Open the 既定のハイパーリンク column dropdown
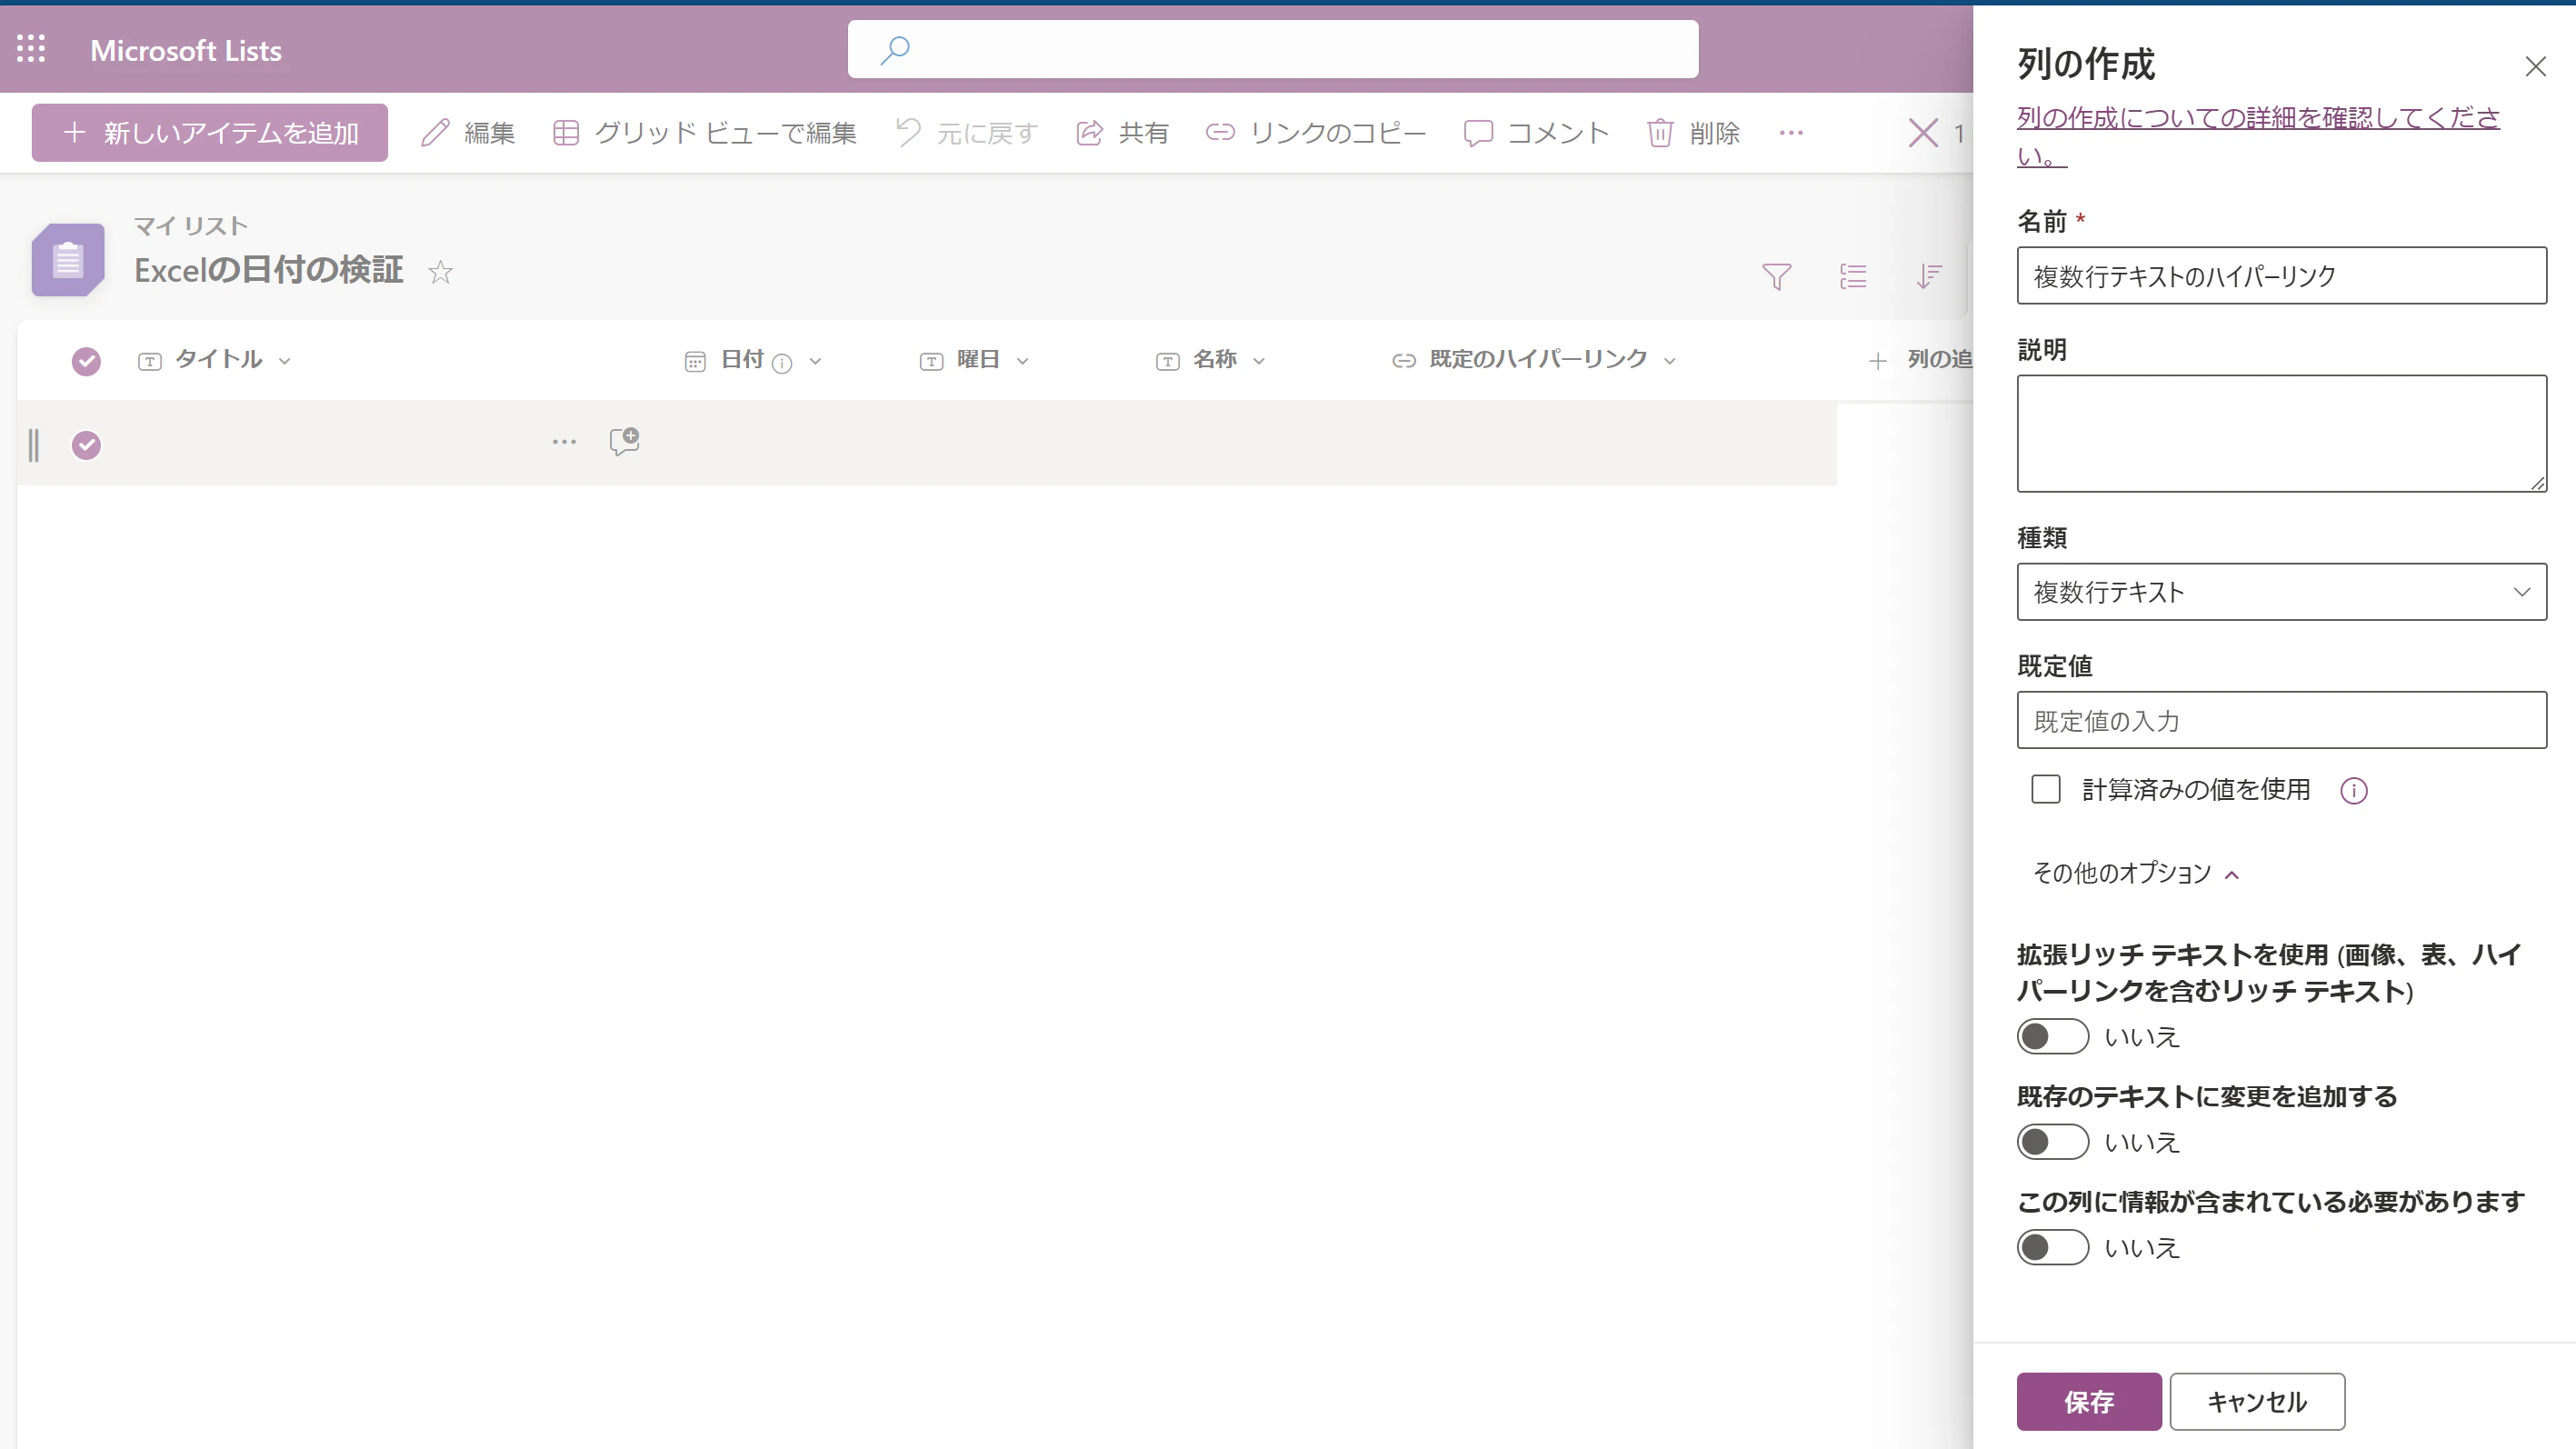The height and width of the screenshot is (1449, 2576). (1669, 361)
